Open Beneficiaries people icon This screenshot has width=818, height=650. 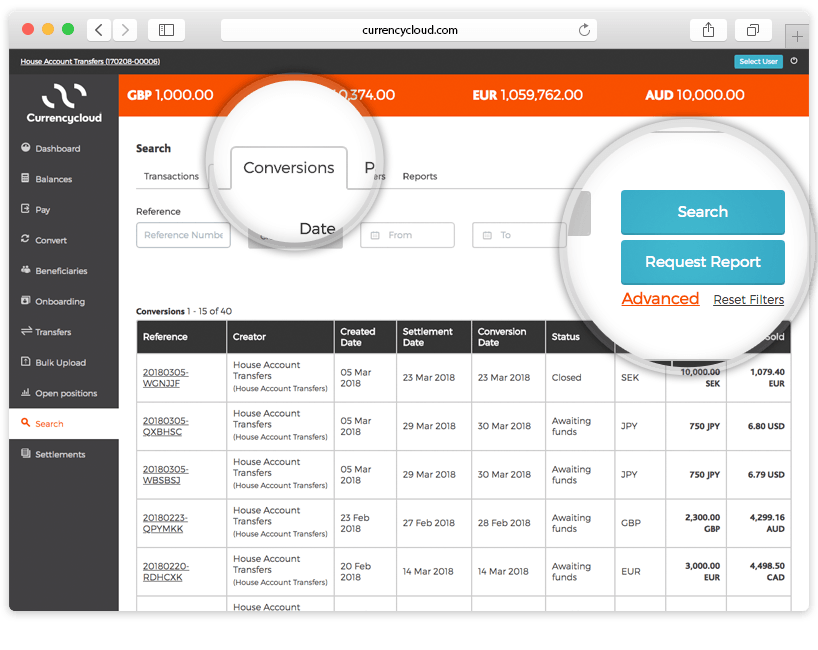click(x=25, y=270)
